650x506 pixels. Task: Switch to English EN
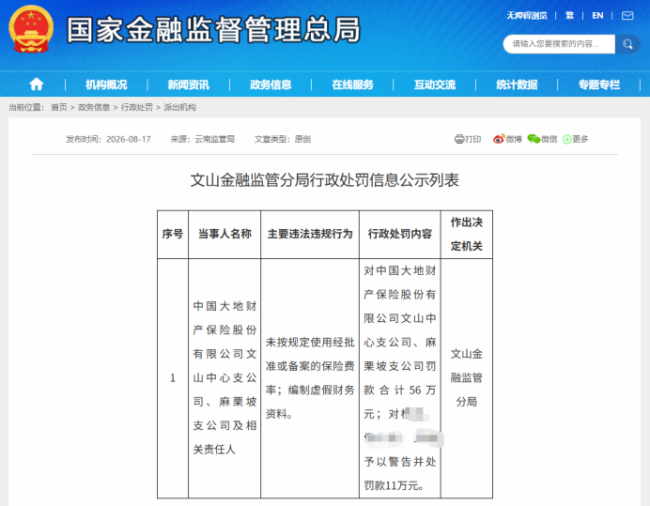(597, 16)
